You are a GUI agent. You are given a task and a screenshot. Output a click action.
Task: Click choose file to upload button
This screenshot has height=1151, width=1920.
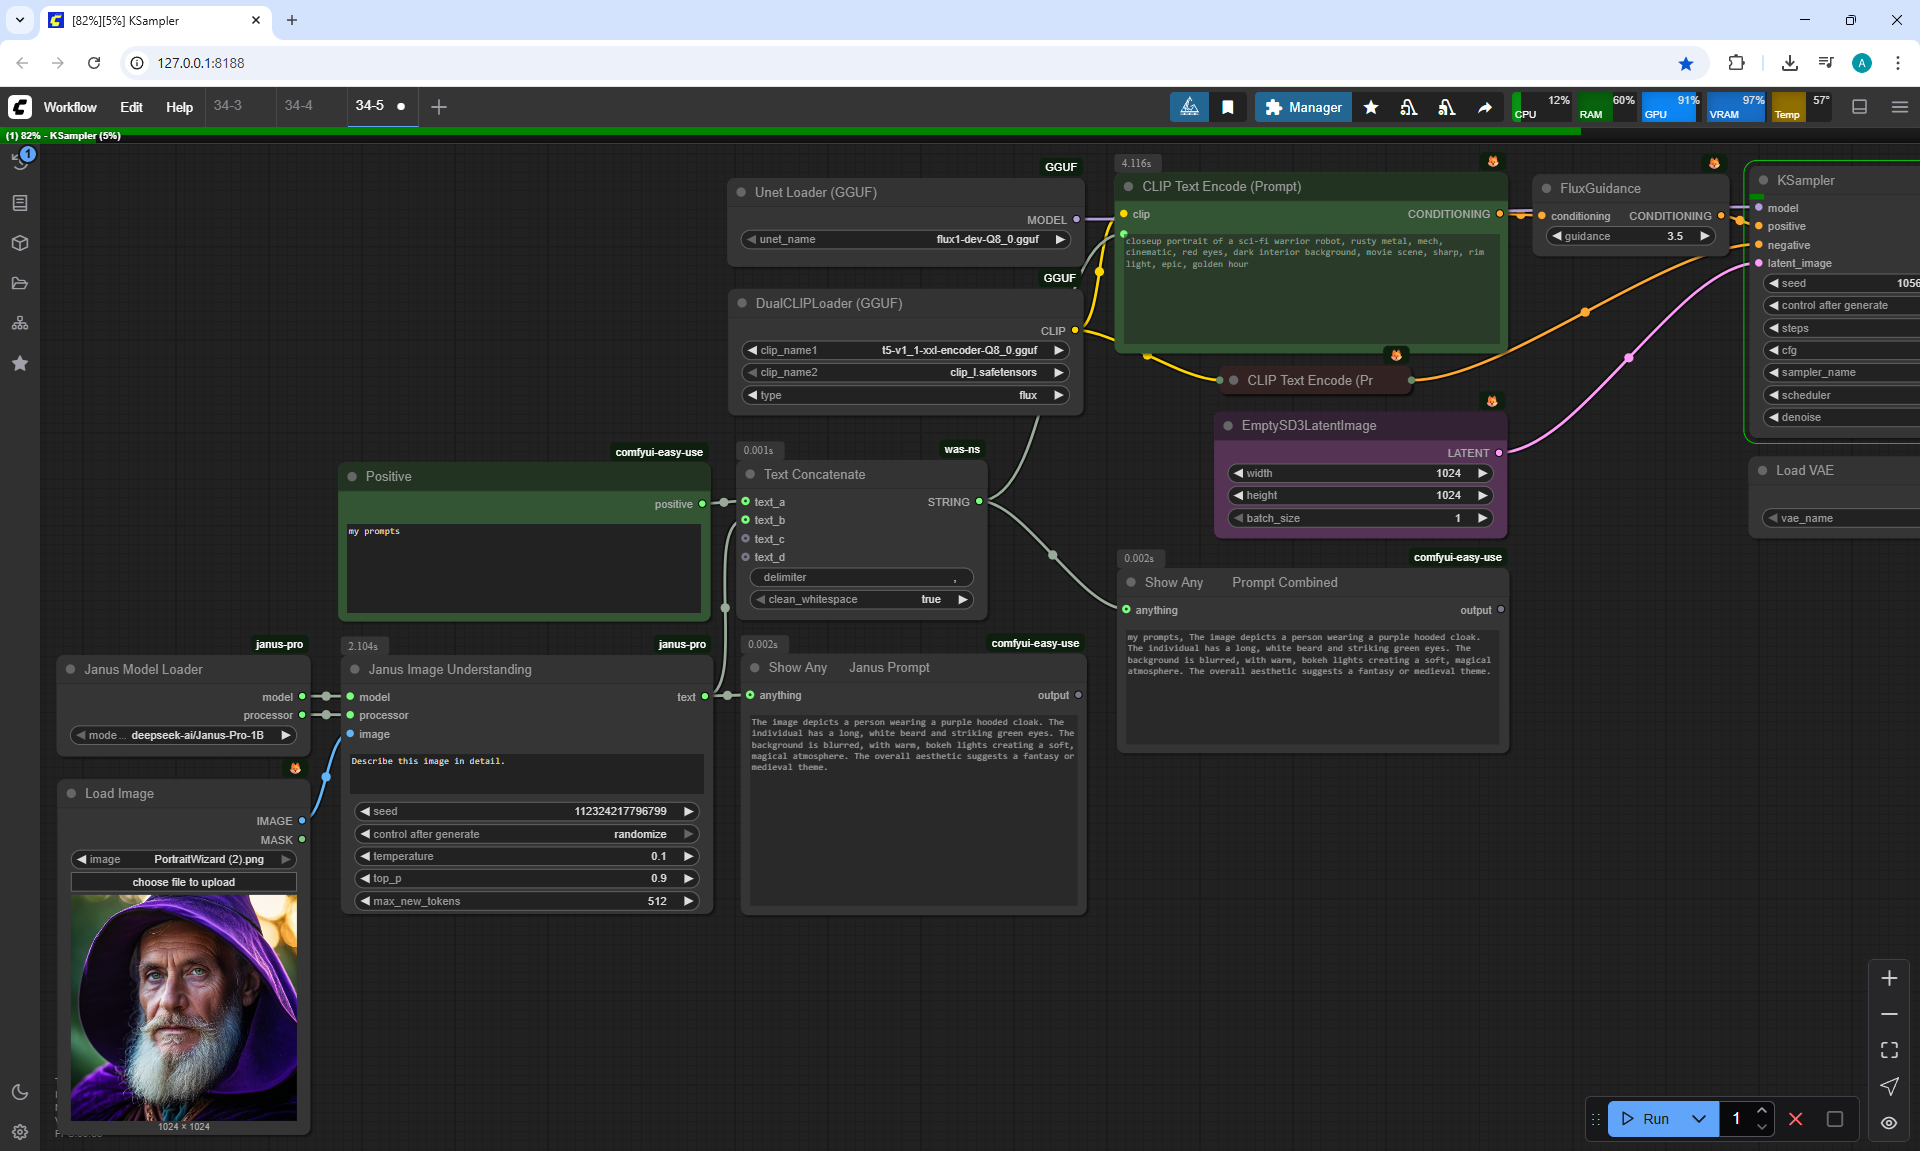point(184,882)
